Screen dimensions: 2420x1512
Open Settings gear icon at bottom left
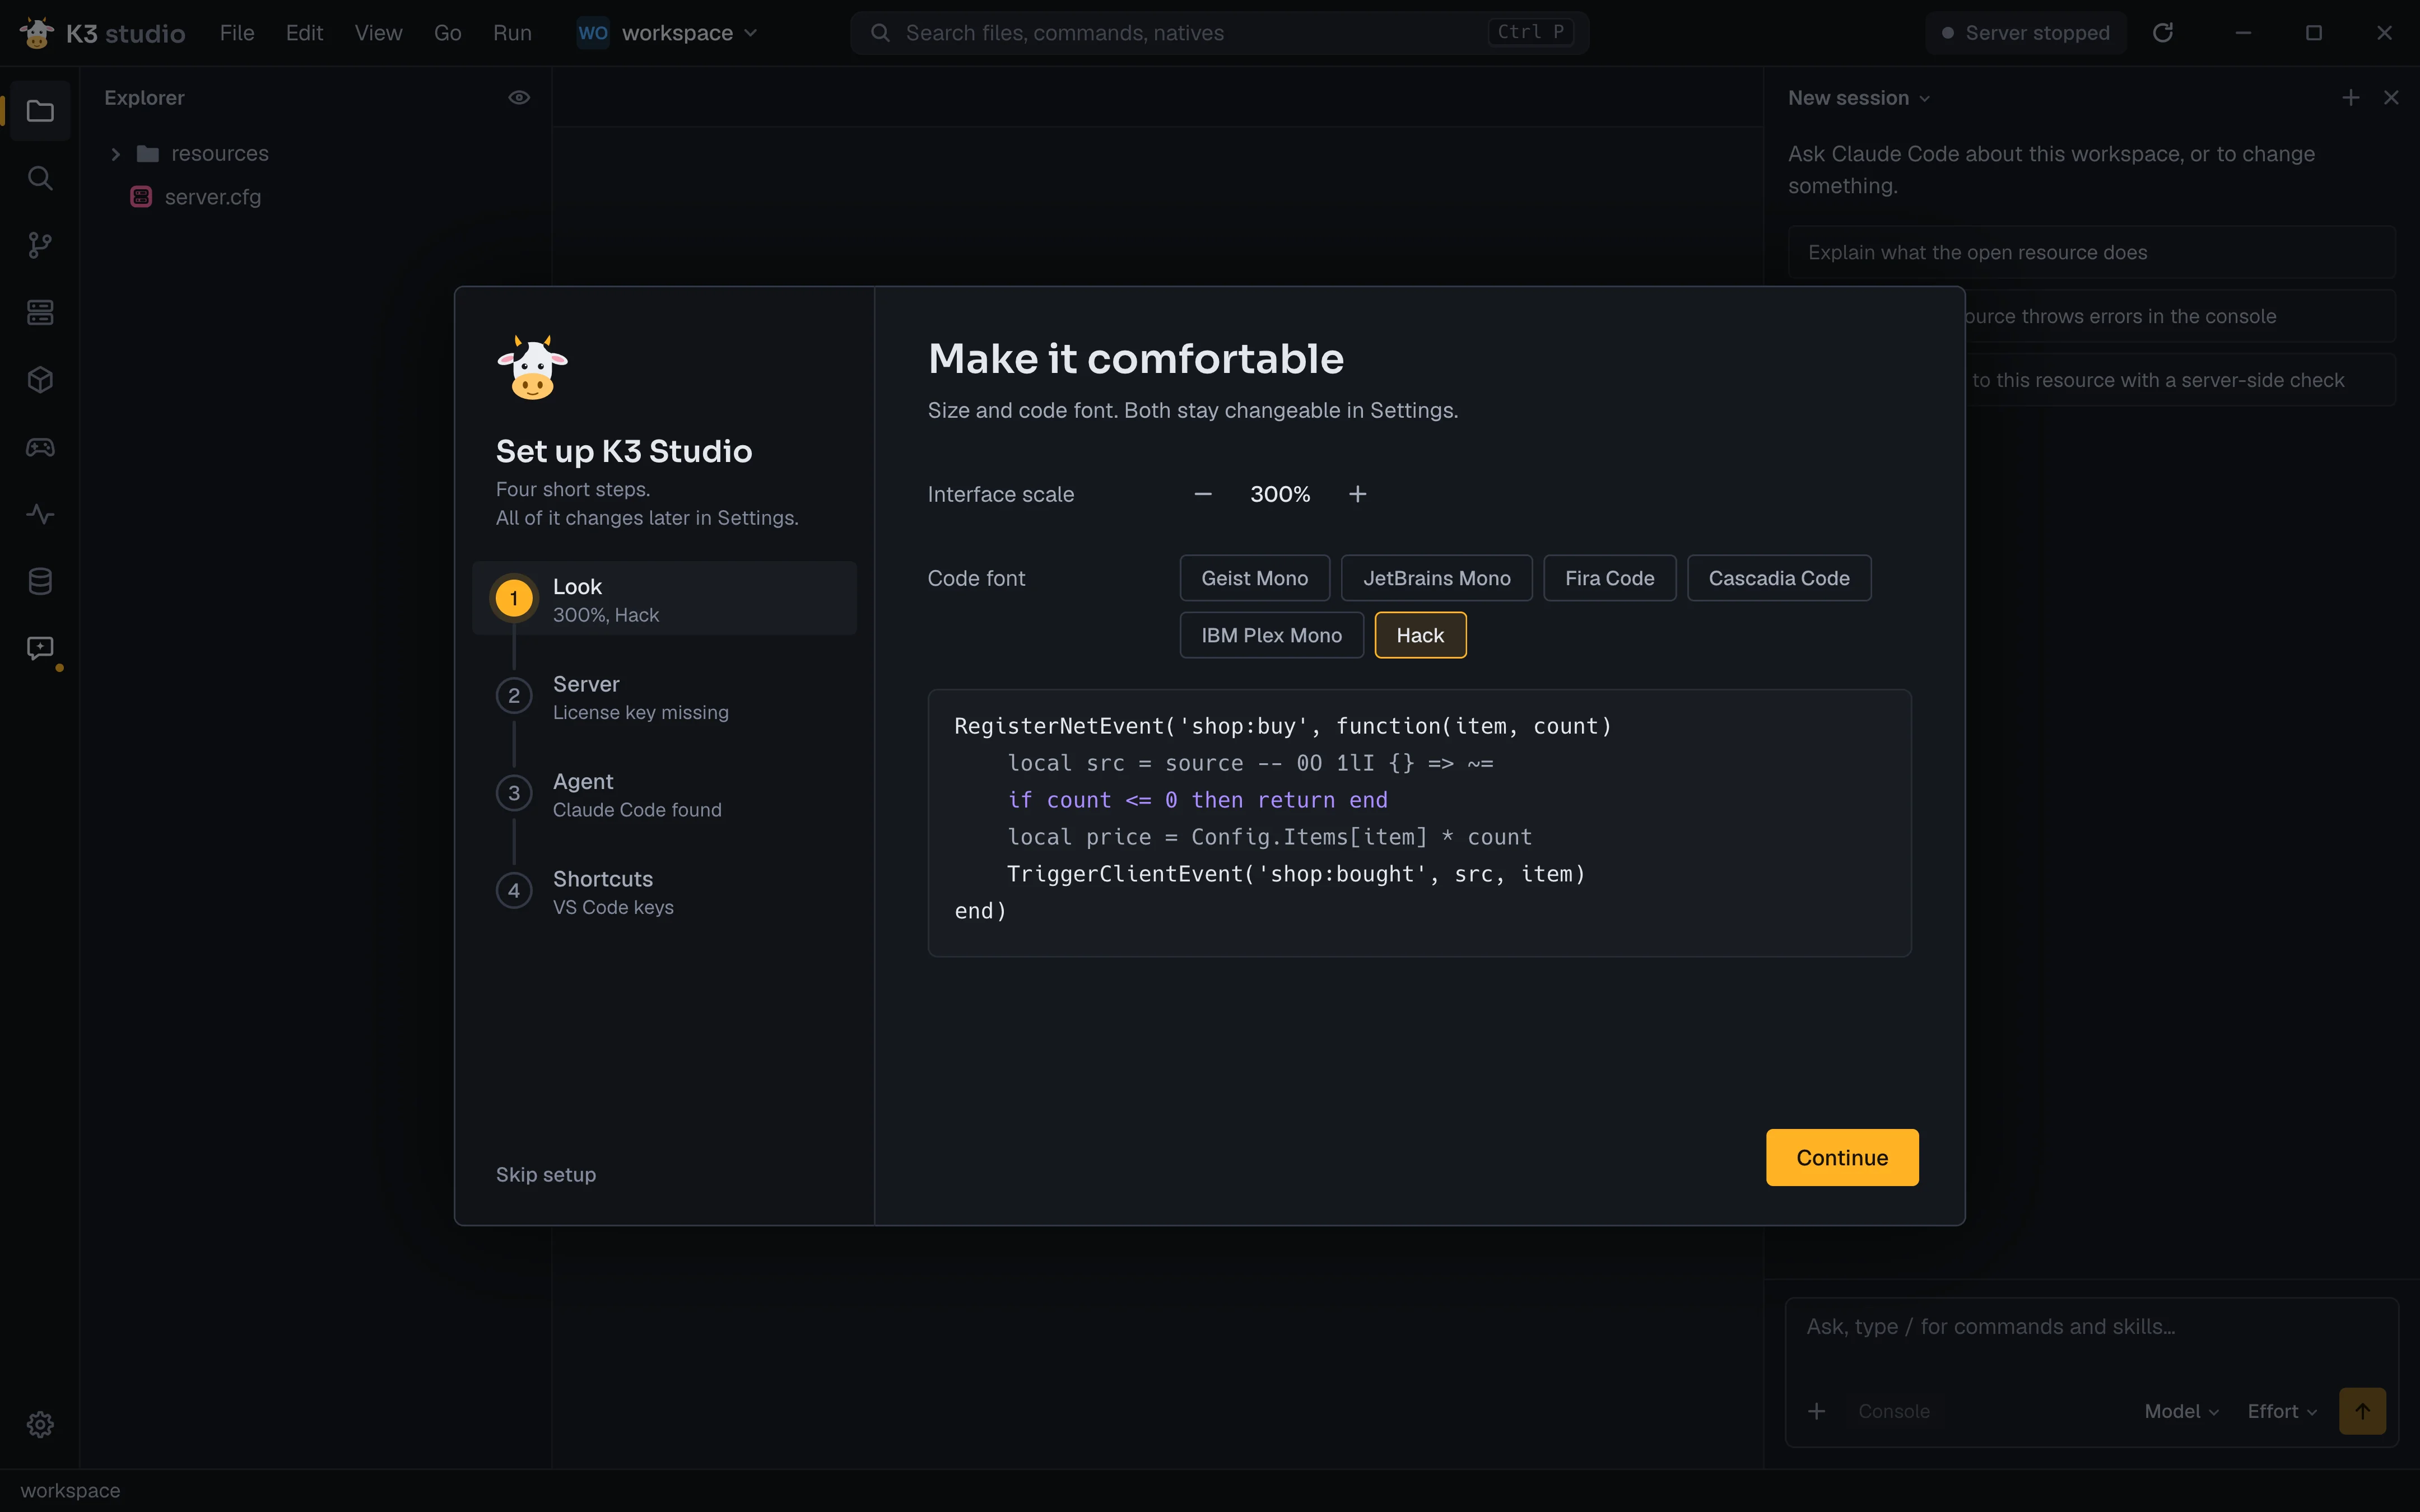coord(40,1424)
